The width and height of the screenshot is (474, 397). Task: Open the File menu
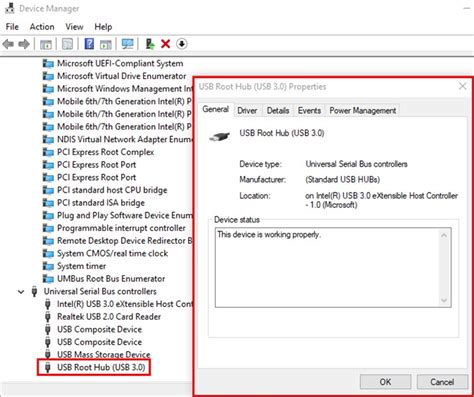(x=12, y=27)
